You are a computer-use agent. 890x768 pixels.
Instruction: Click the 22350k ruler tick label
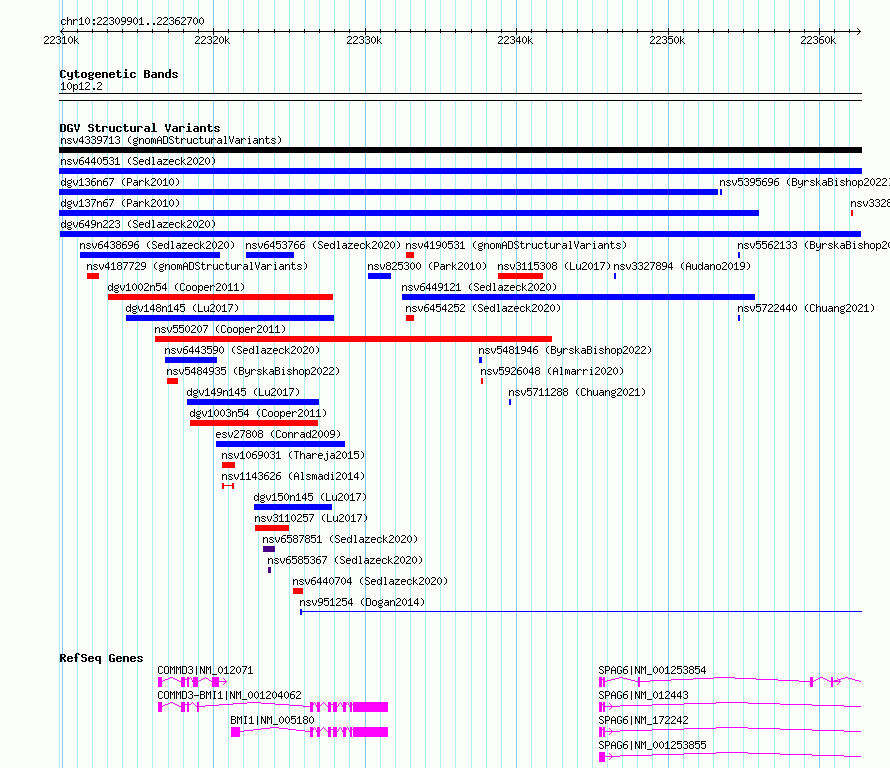point(667,40)
